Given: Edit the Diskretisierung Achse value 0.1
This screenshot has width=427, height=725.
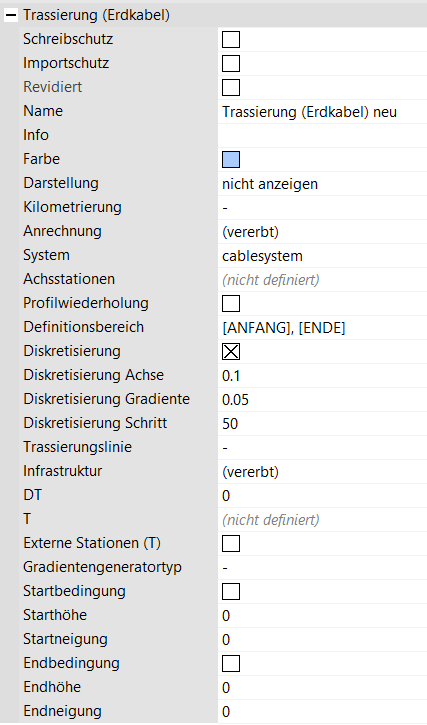Looking at the screenshot, I should pyautogui.click(x=322, y=376).
